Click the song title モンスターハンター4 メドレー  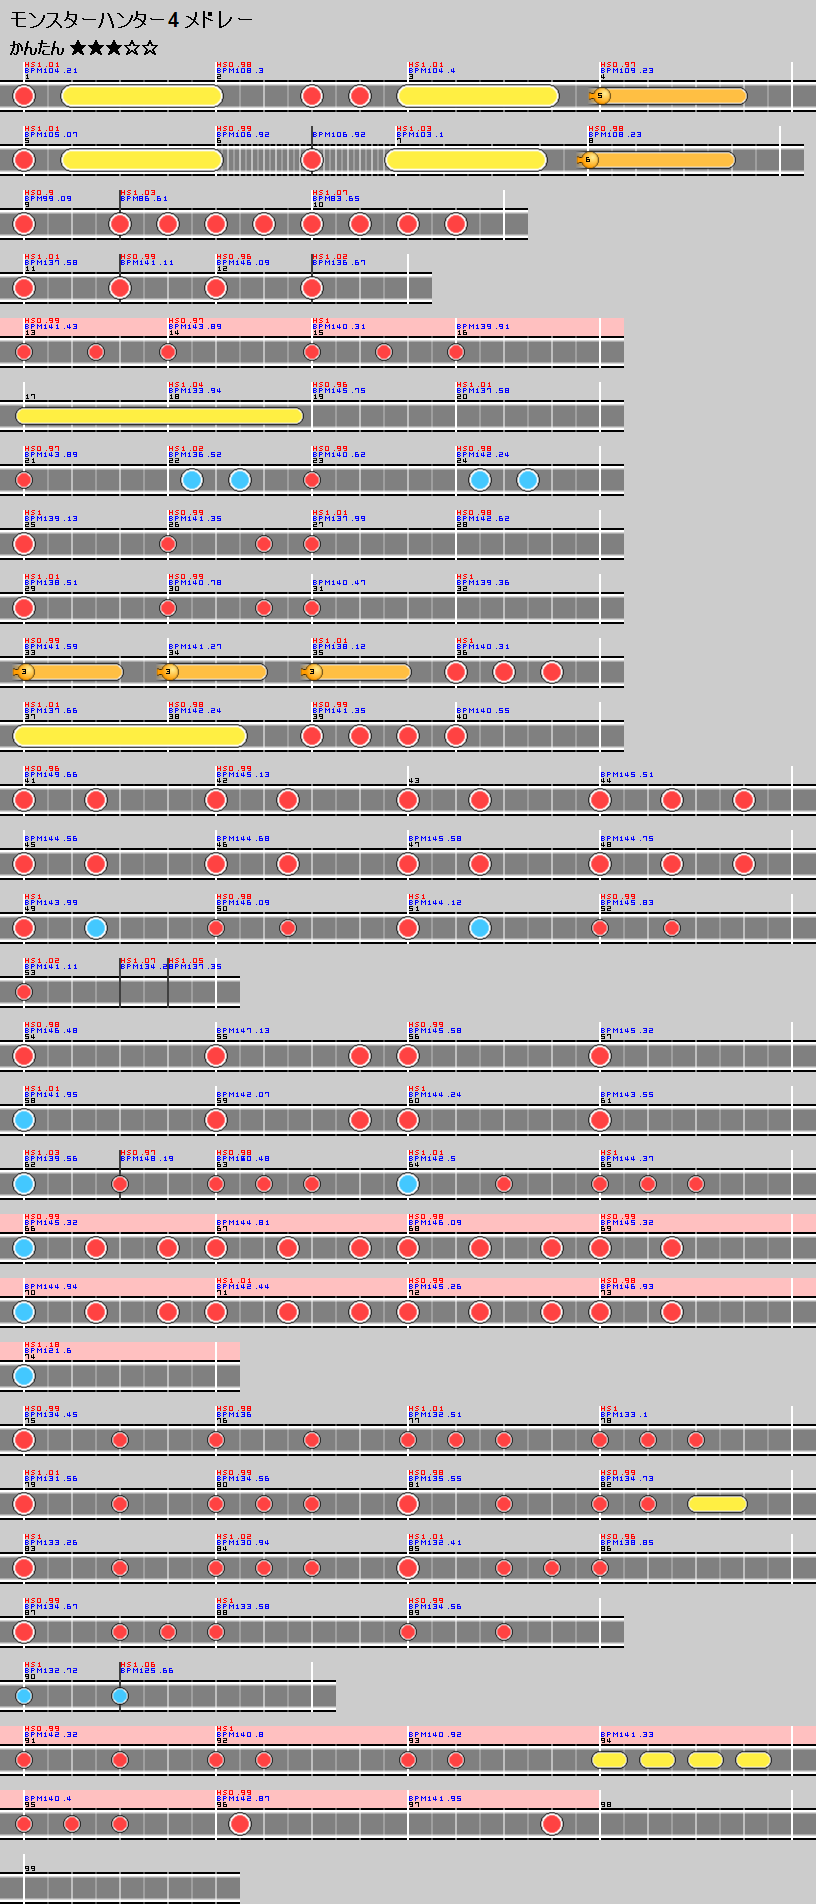click(x=131, y=20)
